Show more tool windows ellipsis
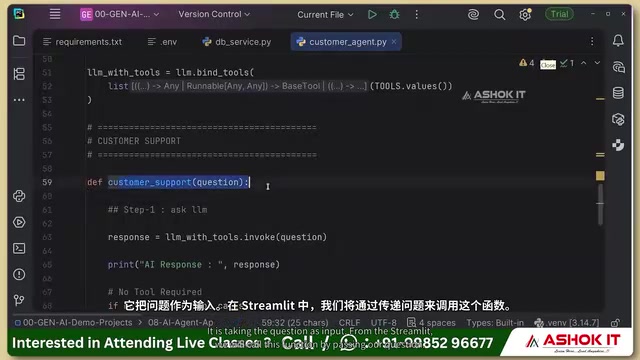This screenshot has height=360, width=640. 19,100
